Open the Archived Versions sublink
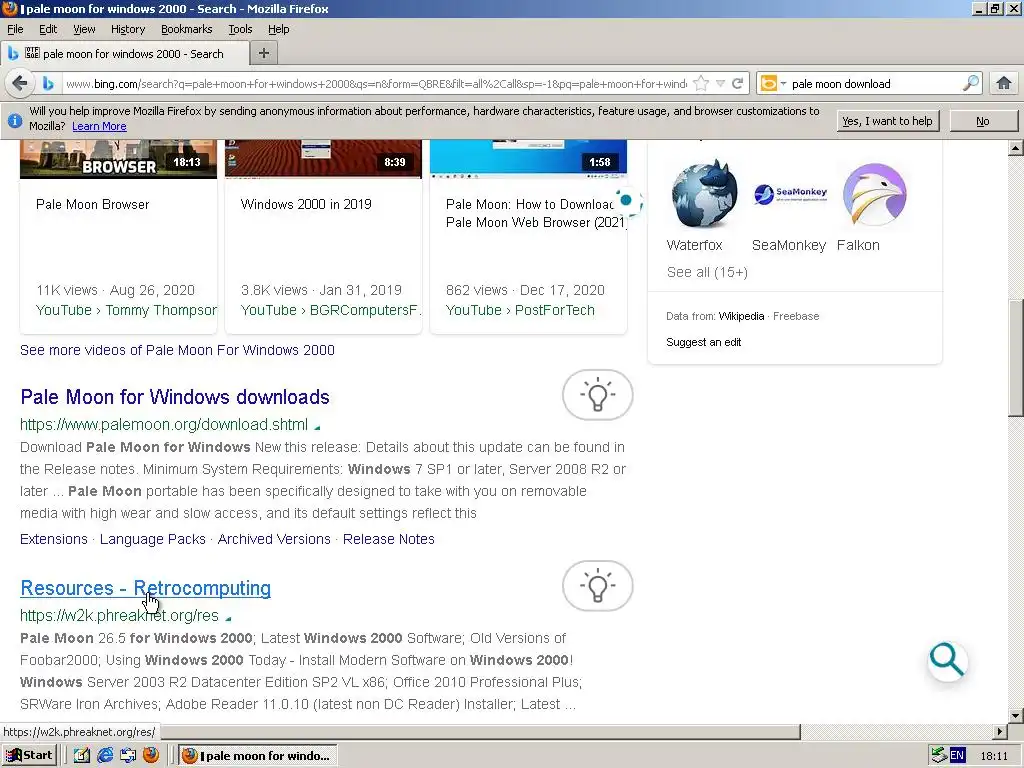Image resolution: width=1024 pixels, height=768 pixels. pos(274,539)
